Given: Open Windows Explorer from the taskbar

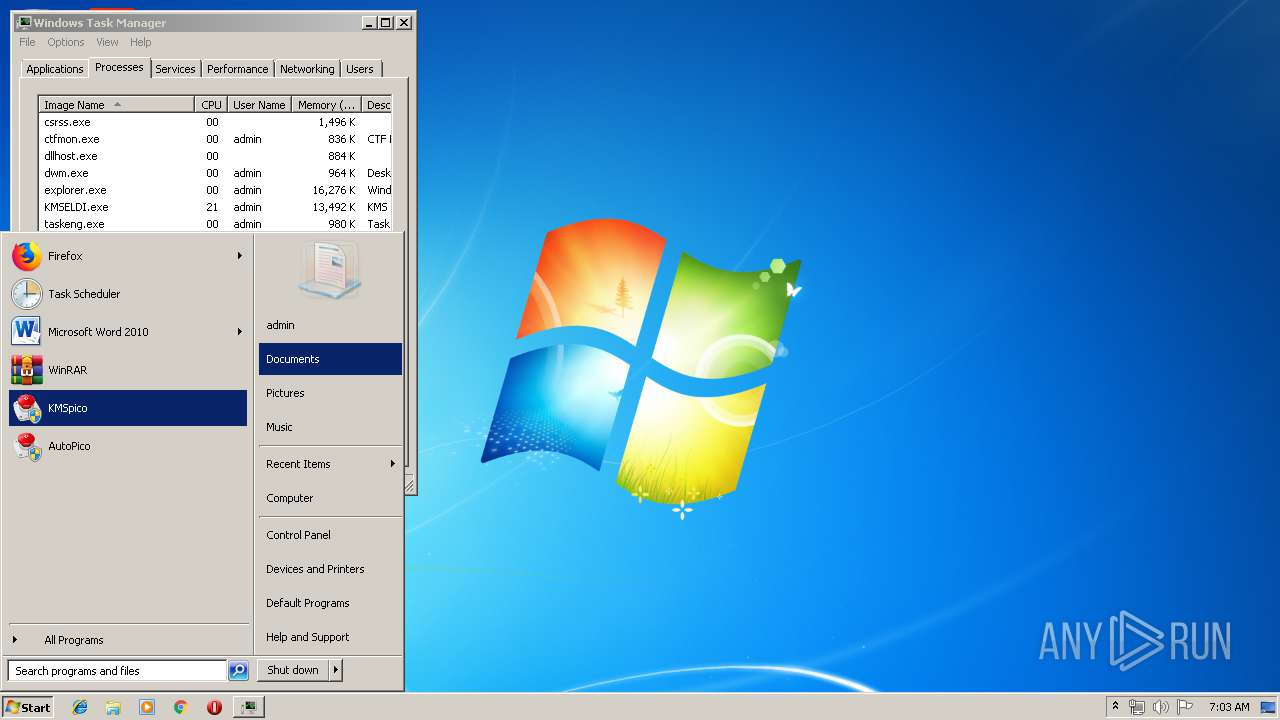Looking at the screenshot, I should [x=113, y=707].
